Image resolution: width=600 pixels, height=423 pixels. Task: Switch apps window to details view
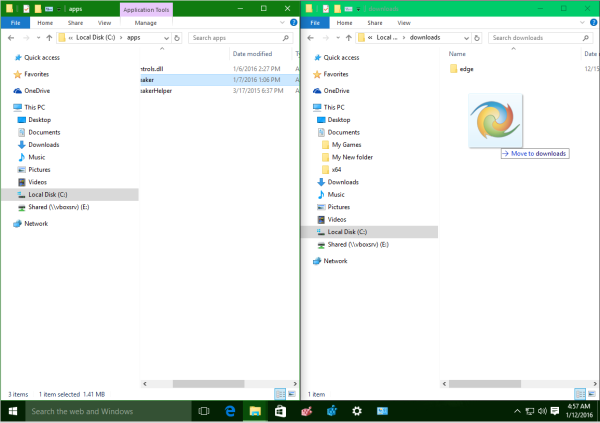[x=280, y=394]
